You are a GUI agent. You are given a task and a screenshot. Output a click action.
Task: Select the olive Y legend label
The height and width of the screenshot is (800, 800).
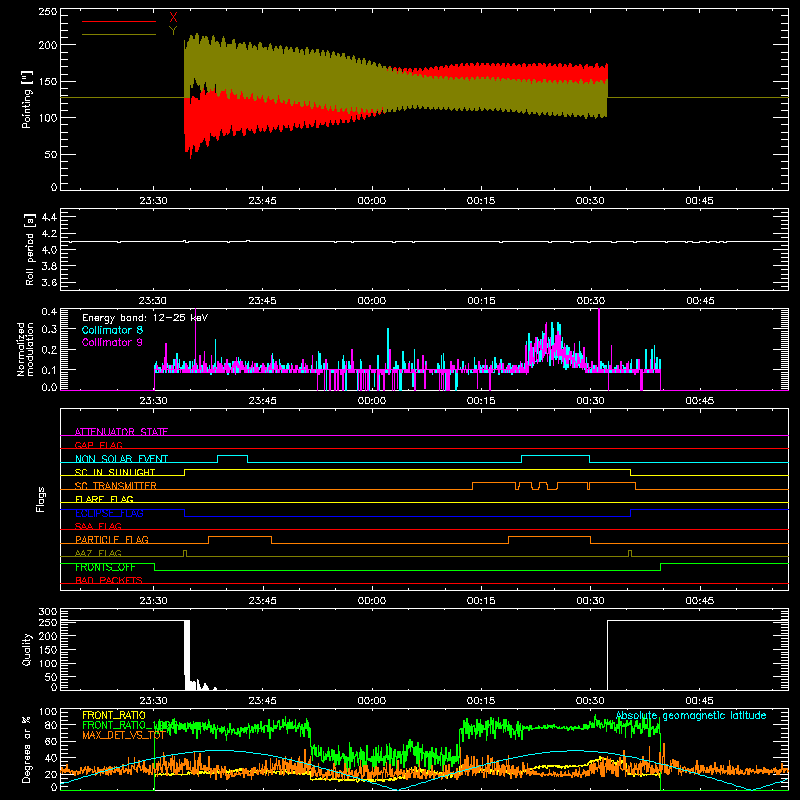(x=173, y=31)
